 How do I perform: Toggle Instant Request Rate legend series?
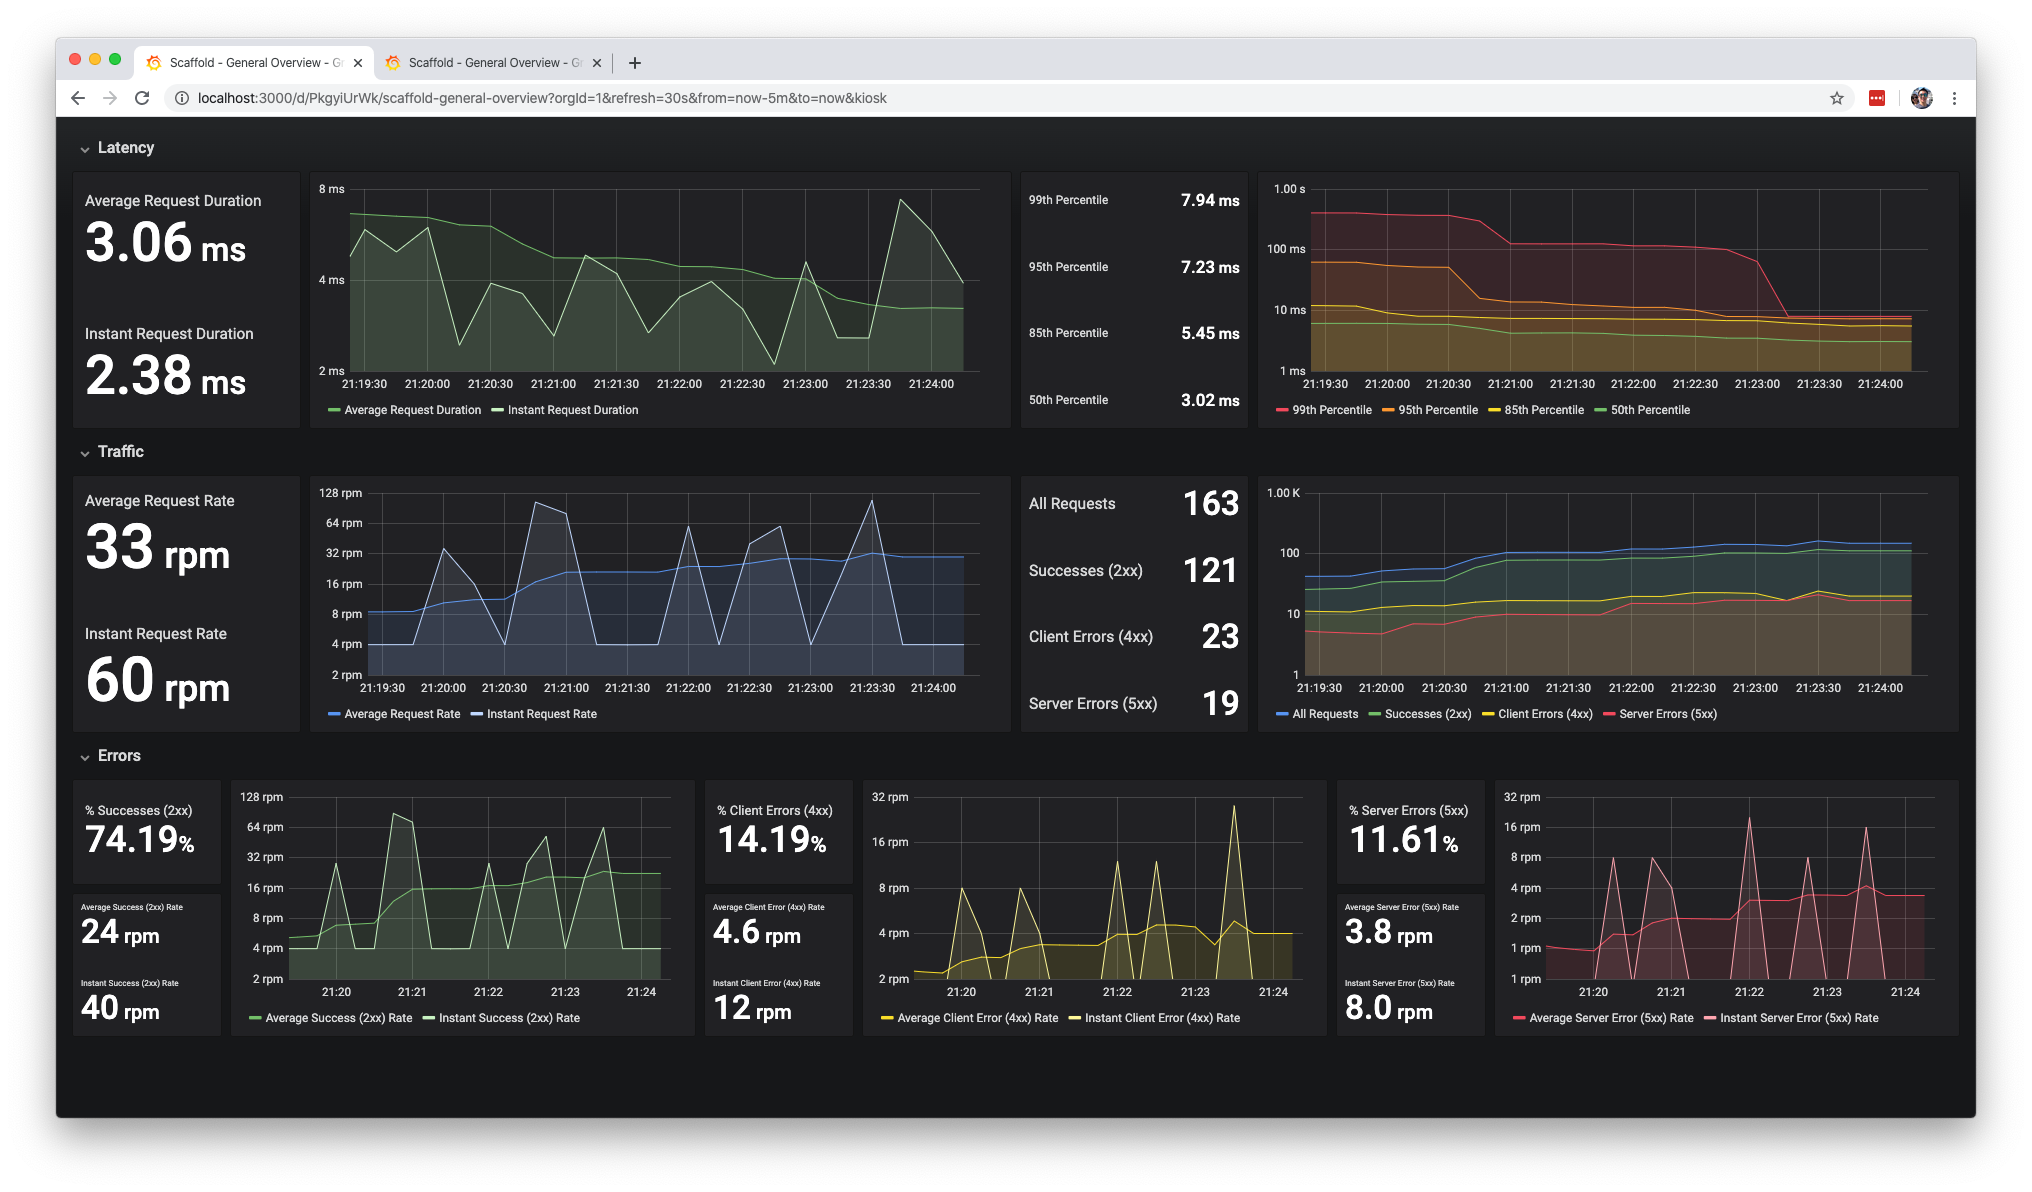(x=541, y=714)
